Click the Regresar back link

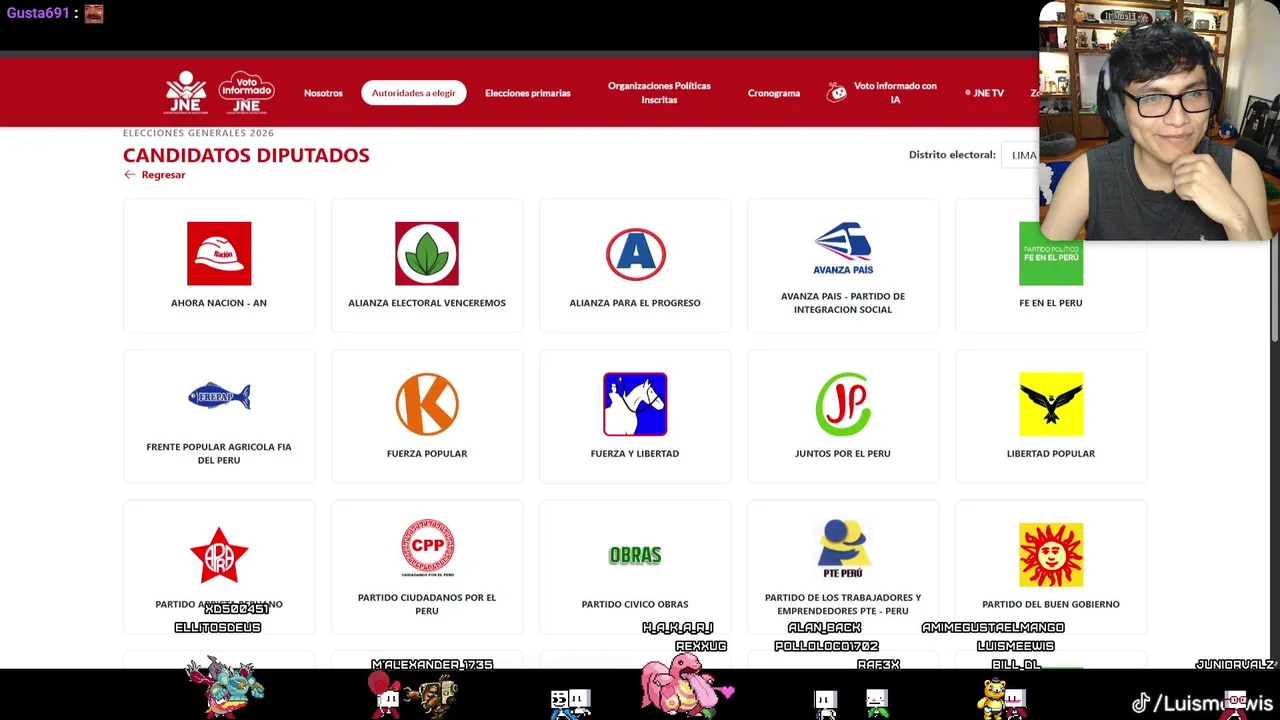tap(163, 175)
